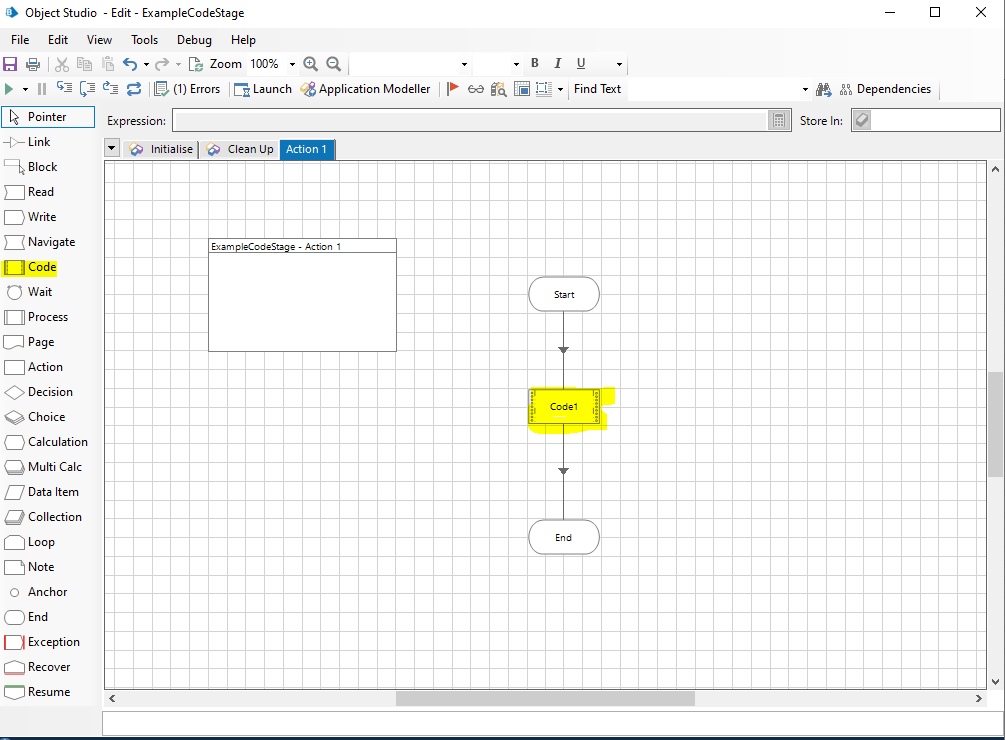Click the Pause debug icon
Viewport: 1005px width, 740px height.
(x=42, y=89)
